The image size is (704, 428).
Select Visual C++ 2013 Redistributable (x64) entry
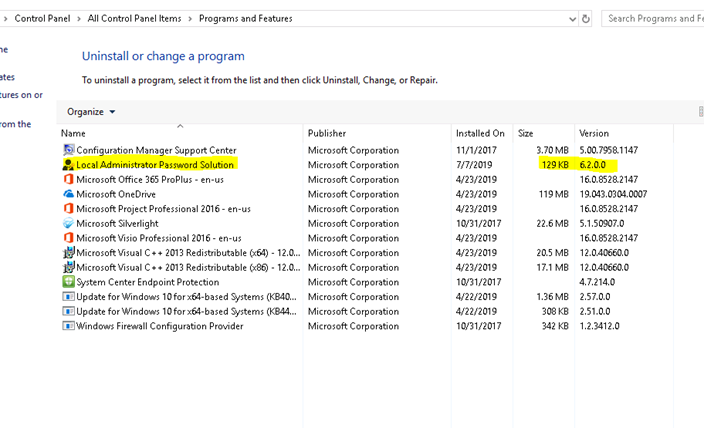[188, 253]
